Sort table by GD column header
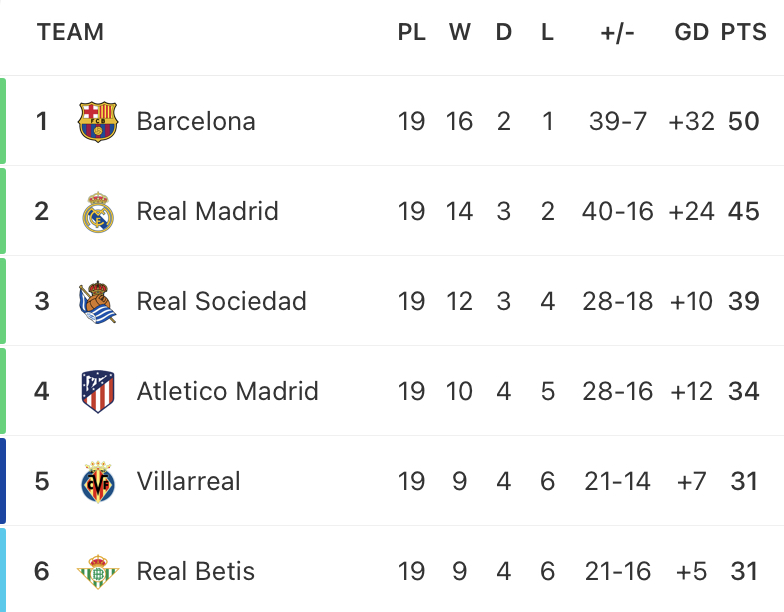The image size is (784, 612). [x=692, y=32]
